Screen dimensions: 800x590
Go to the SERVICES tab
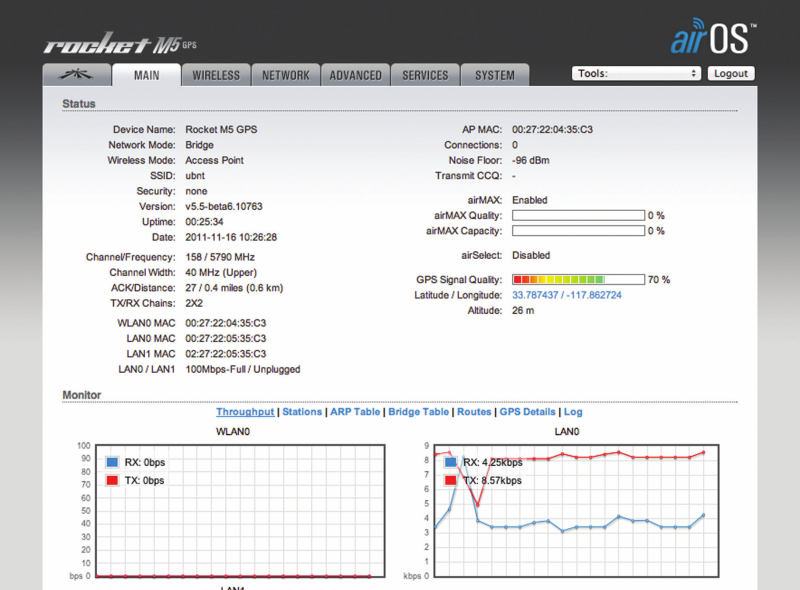425,75
